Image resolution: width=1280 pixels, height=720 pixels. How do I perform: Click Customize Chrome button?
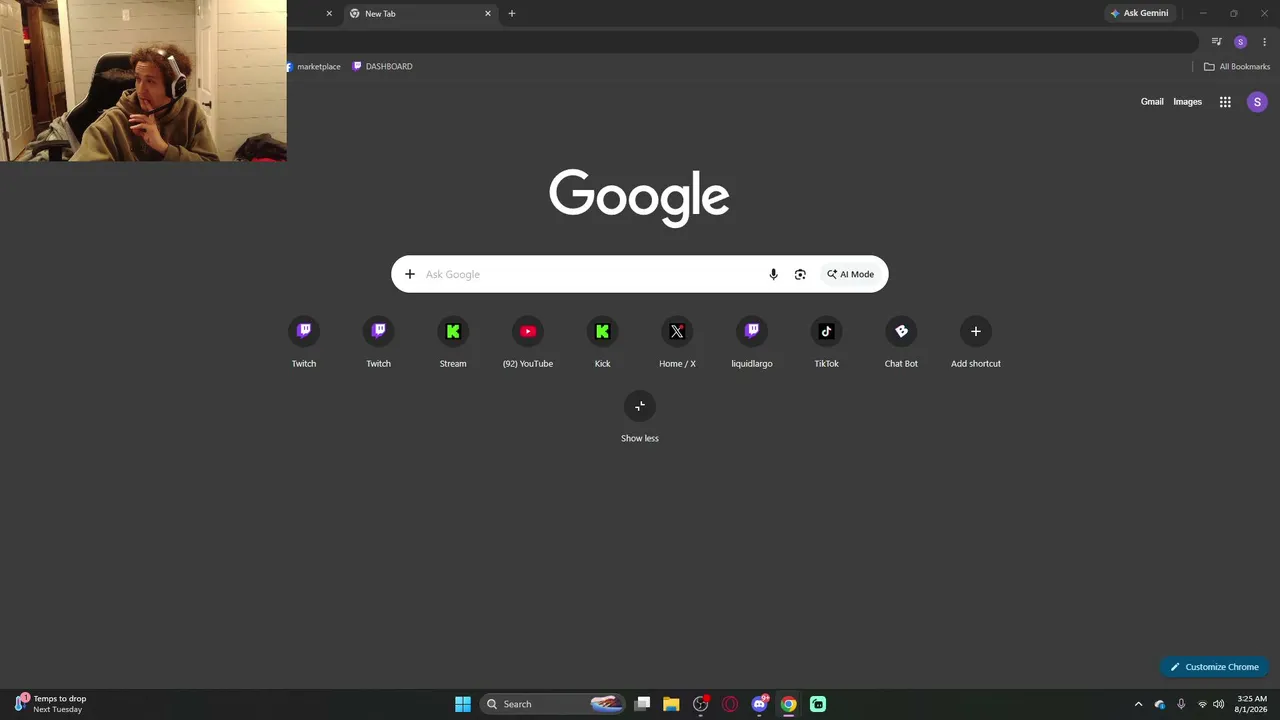1215,667
